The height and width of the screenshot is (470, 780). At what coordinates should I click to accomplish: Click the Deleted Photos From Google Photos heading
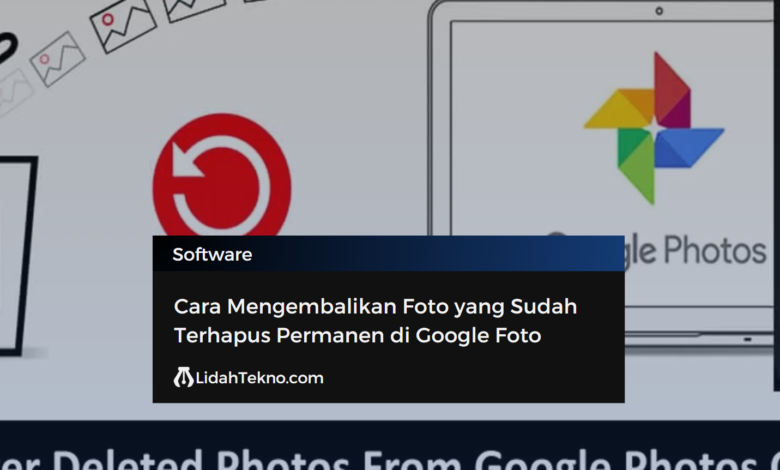tap(390, 460)
